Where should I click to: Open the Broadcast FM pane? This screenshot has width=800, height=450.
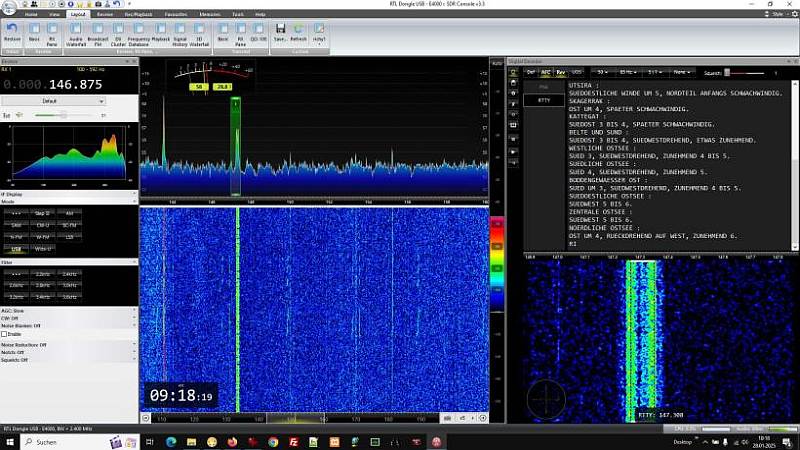tap(97, 34)
